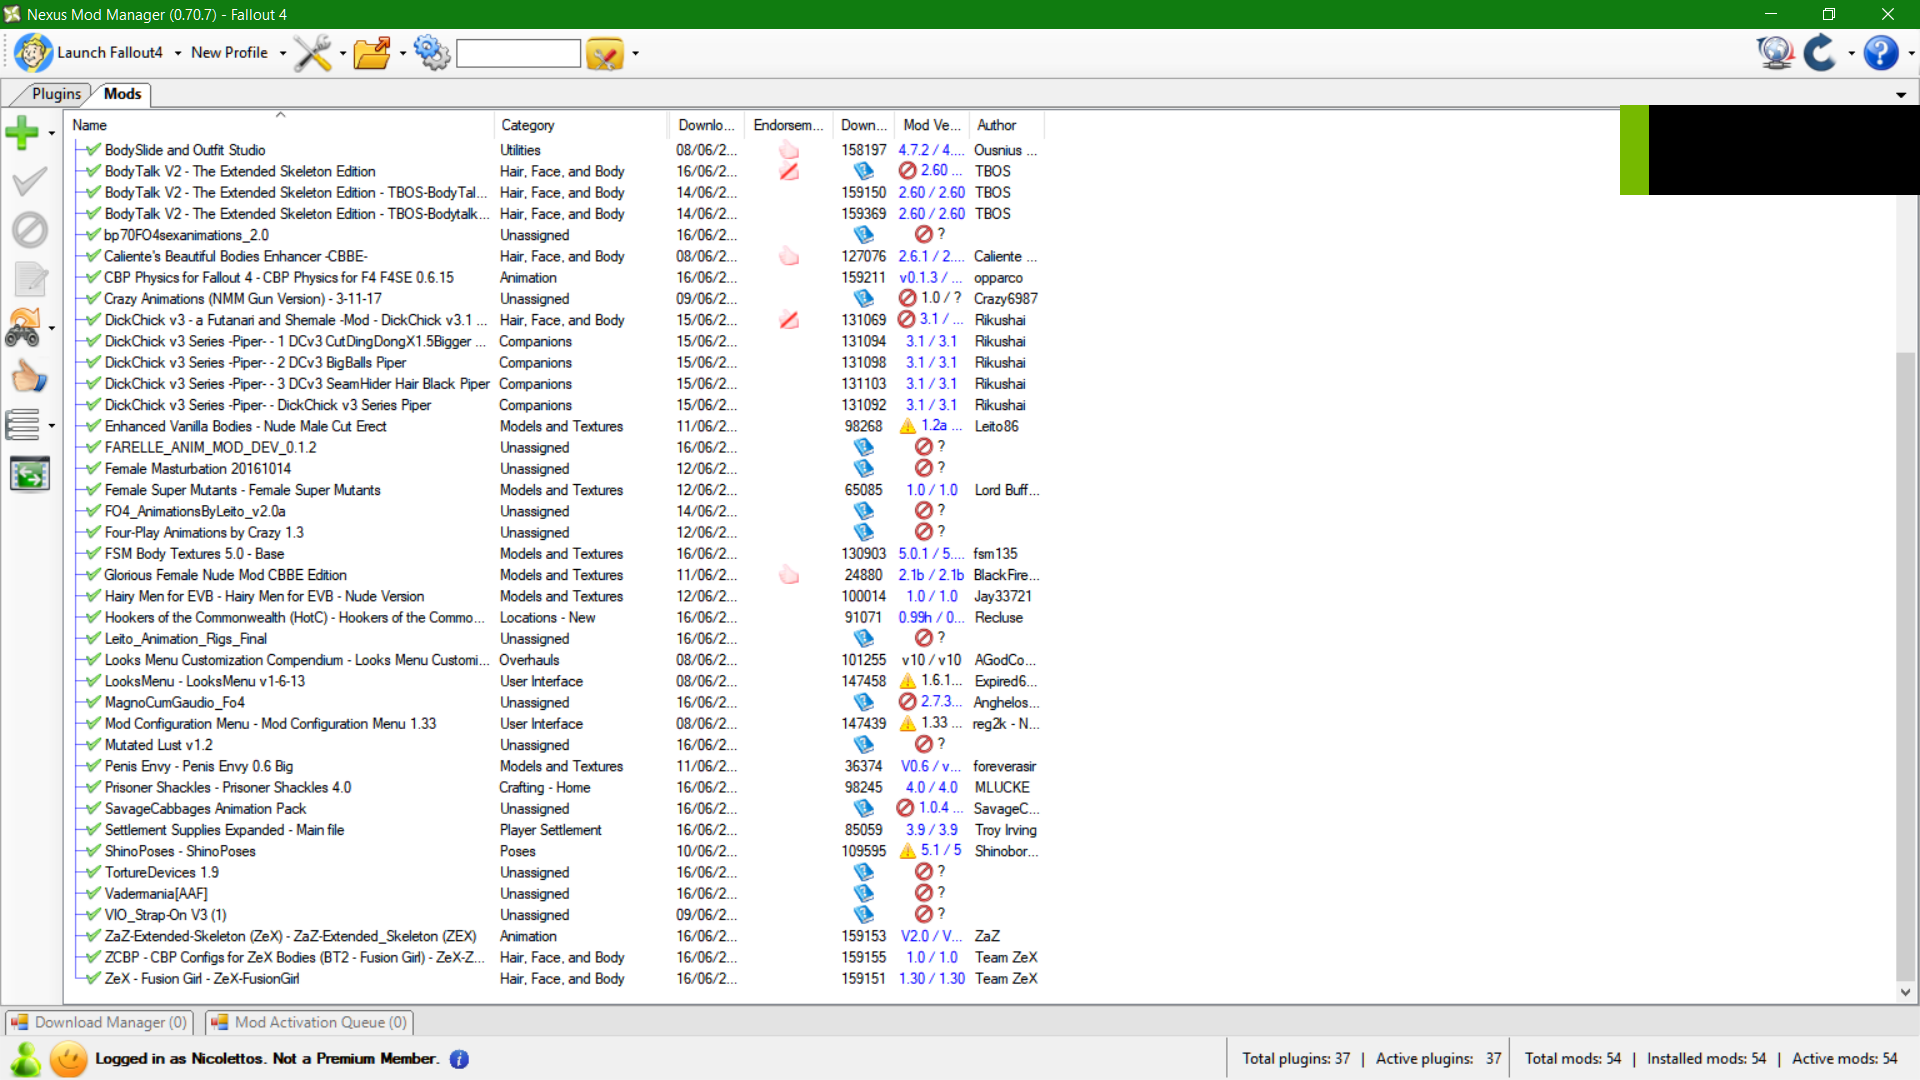
Task: Sort by the Category column header
Action: pos(581,125)
